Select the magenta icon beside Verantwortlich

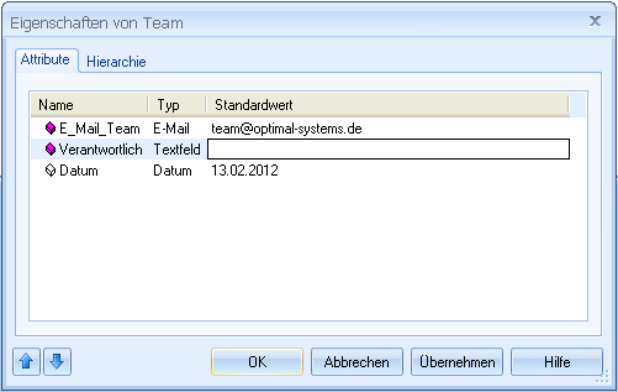pos(50,149)
